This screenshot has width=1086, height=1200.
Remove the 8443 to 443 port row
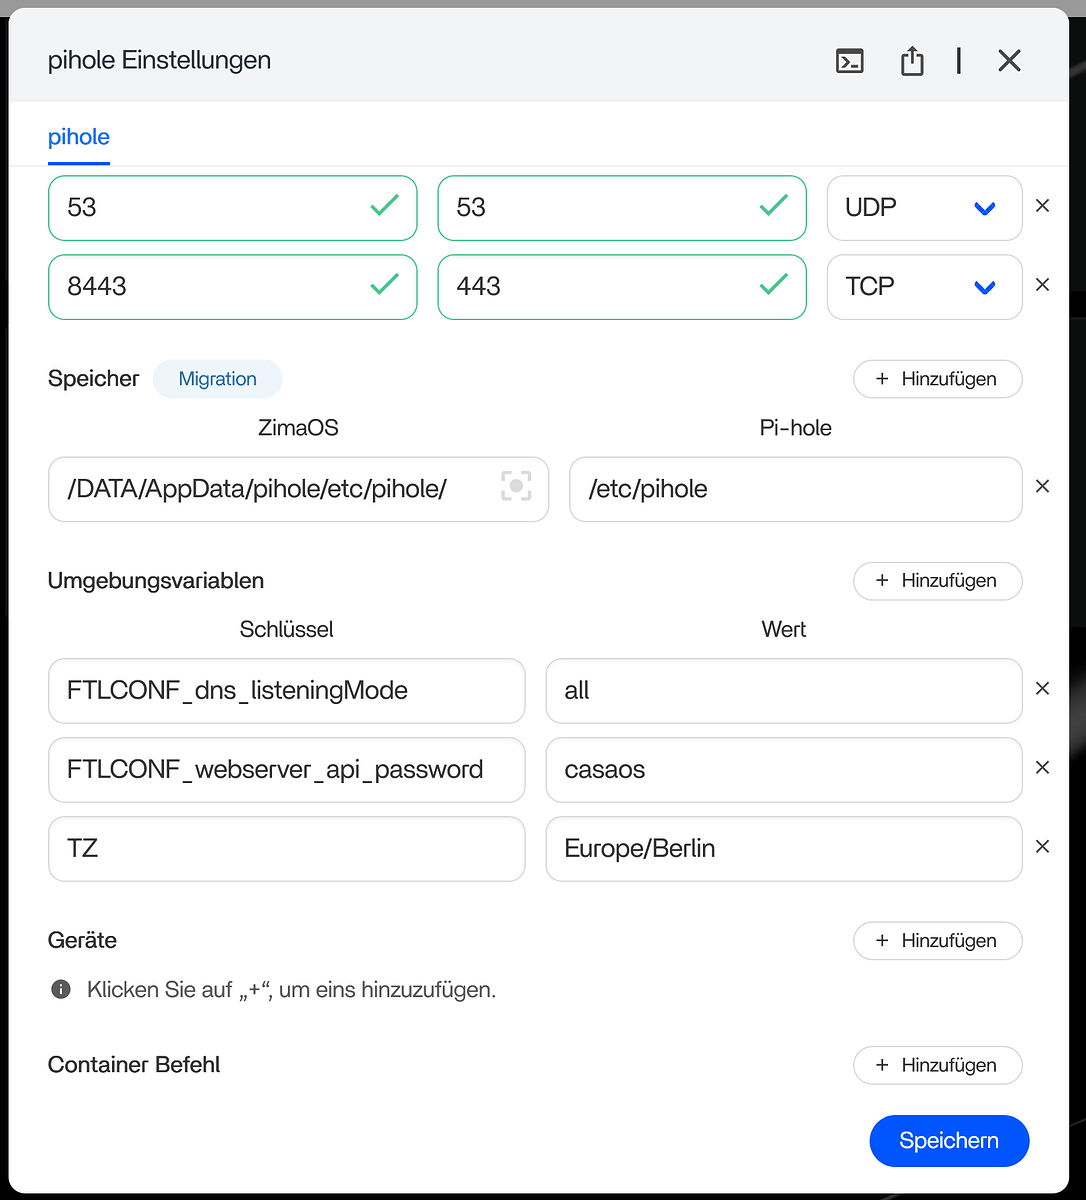(1042, 285)
